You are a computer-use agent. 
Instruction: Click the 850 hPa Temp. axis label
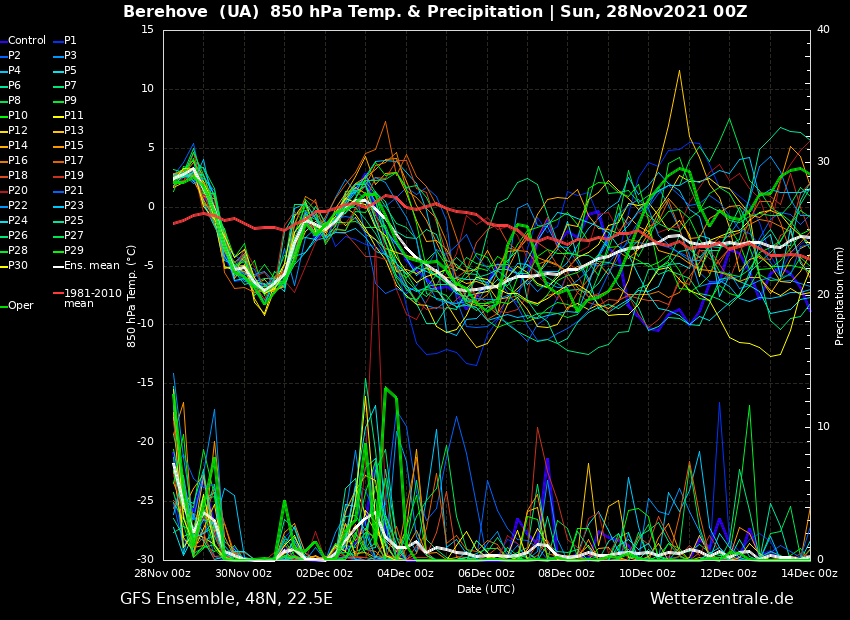(x=132, y=295)
